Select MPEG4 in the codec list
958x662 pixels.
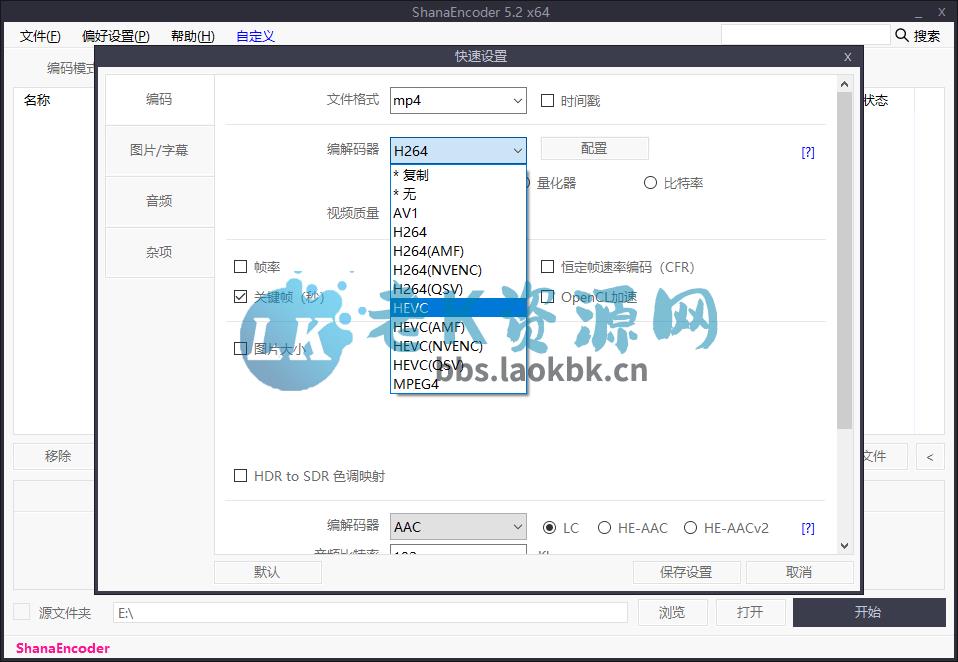click(458, 384)
